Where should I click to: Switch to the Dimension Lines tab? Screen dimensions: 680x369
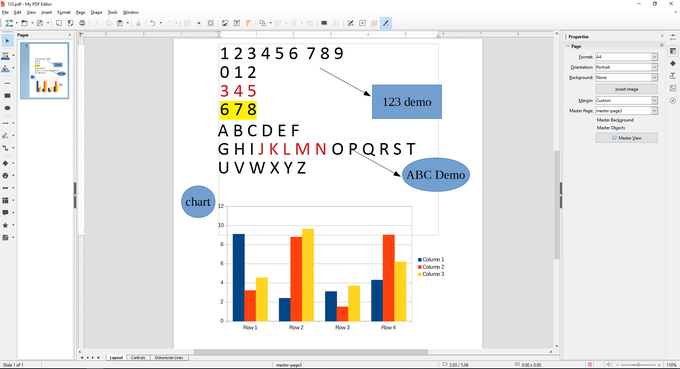point(169,358)
